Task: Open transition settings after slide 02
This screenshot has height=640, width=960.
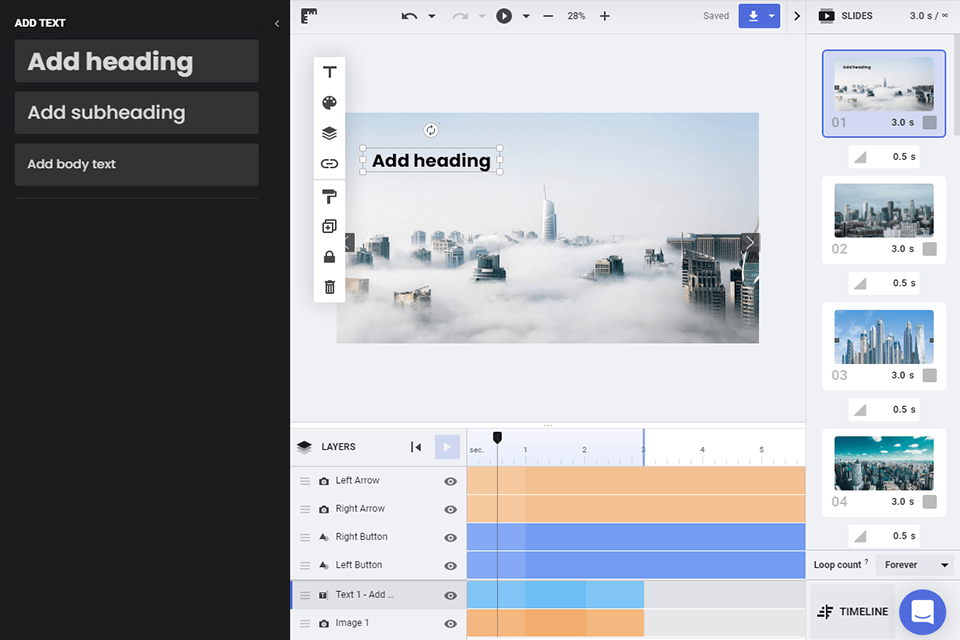Action: [x=883, y=283]
